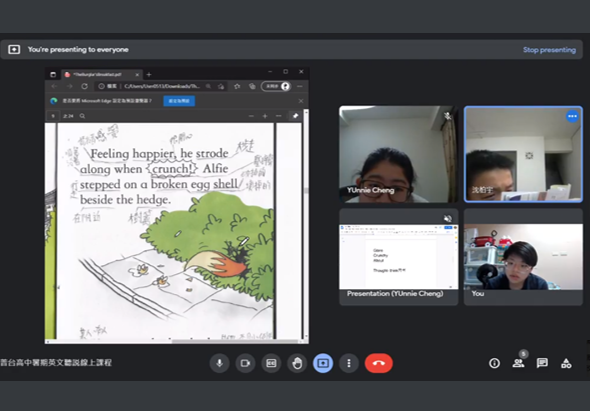Select the PDF file browser tab
The image size is (590, 411).
pyautogui.click(x=102, y=75)
